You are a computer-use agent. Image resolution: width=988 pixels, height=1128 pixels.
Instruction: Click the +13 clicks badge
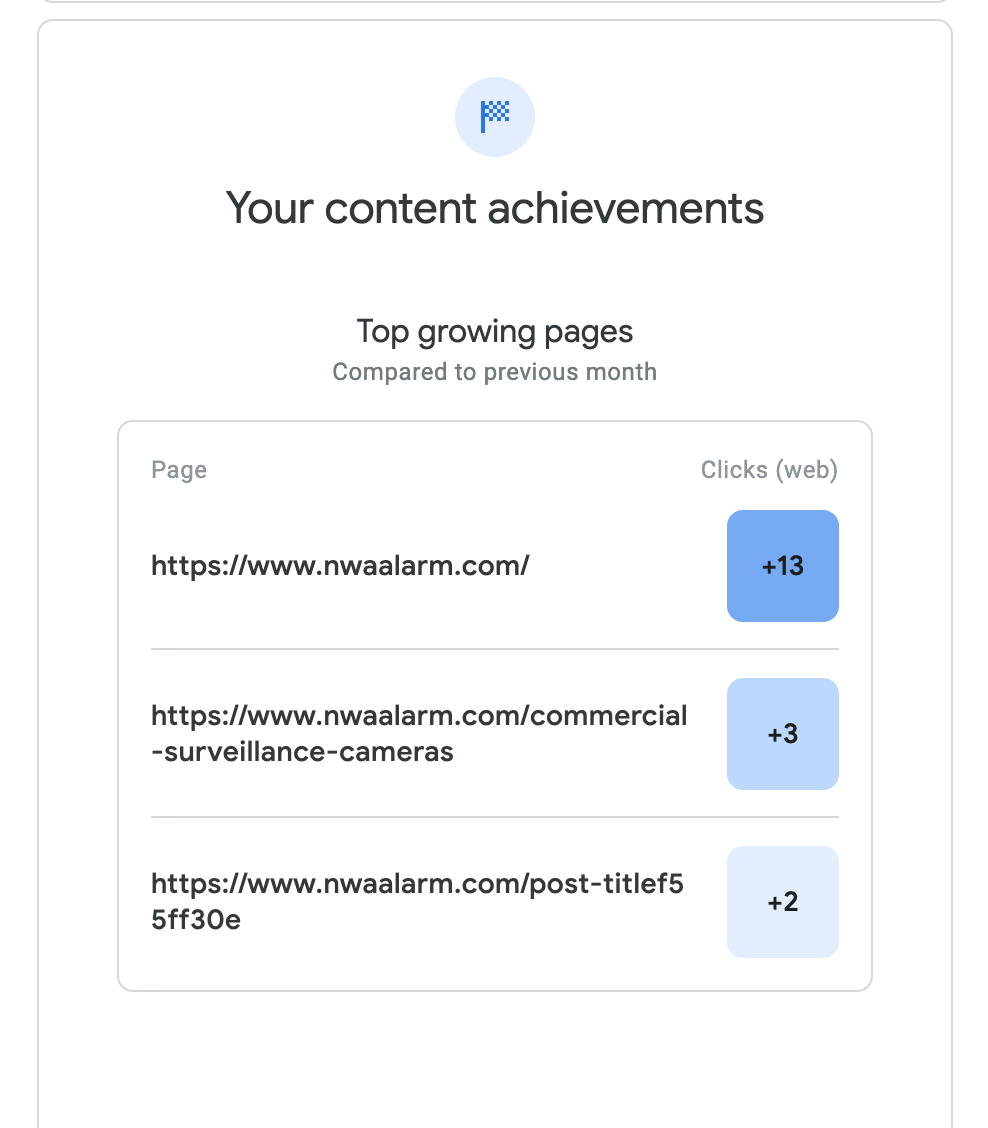(x=782, y=566)
